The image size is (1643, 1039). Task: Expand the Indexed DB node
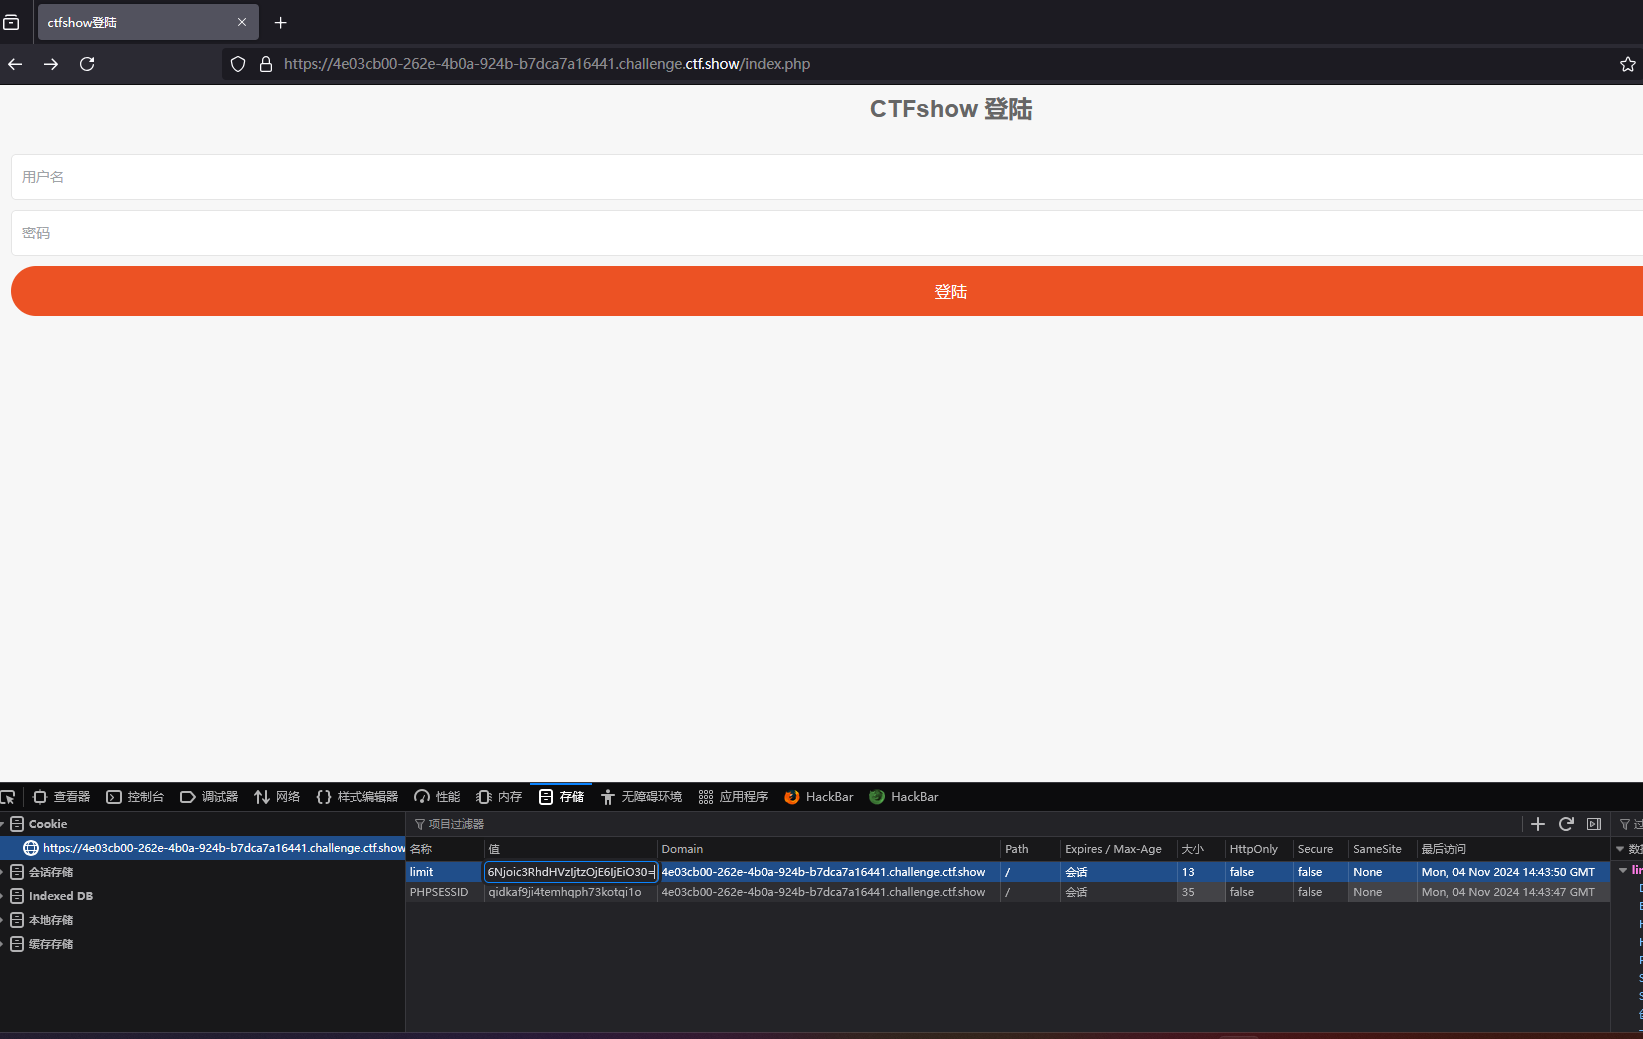pyautogui.click(x=3, y=896)
